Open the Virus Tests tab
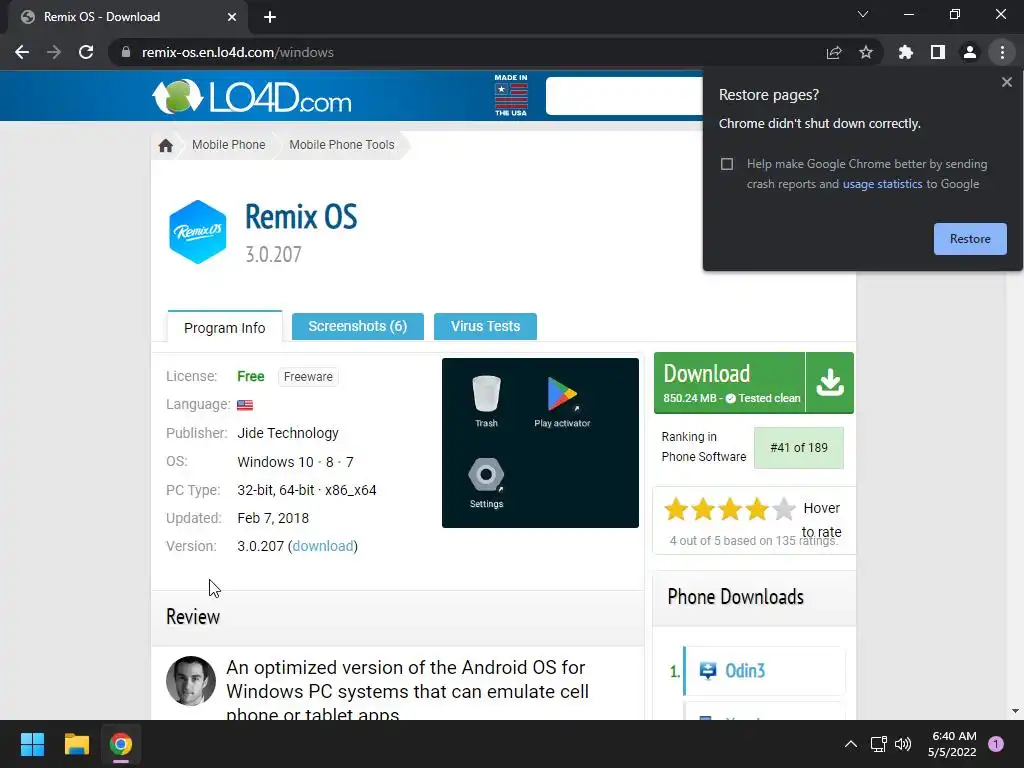 [485, 327]
